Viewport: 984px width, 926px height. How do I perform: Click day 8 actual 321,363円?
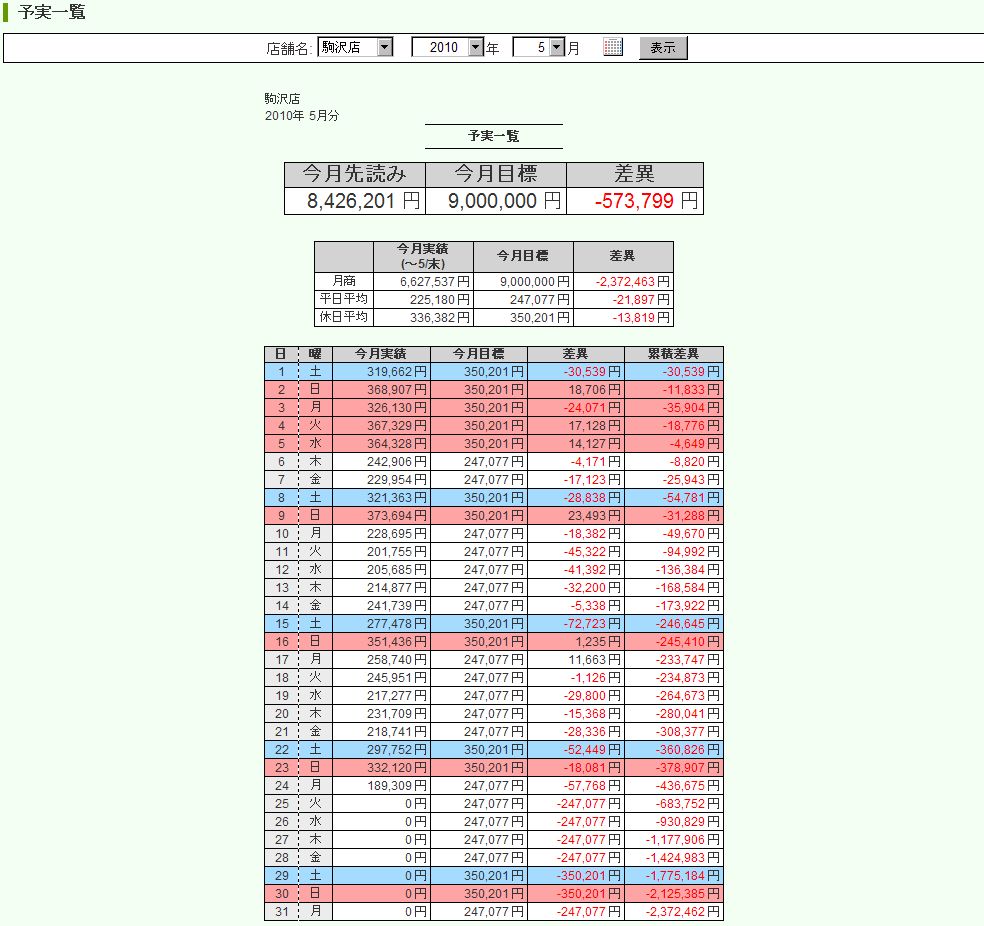pyautogui.click(x=382, y=498)
